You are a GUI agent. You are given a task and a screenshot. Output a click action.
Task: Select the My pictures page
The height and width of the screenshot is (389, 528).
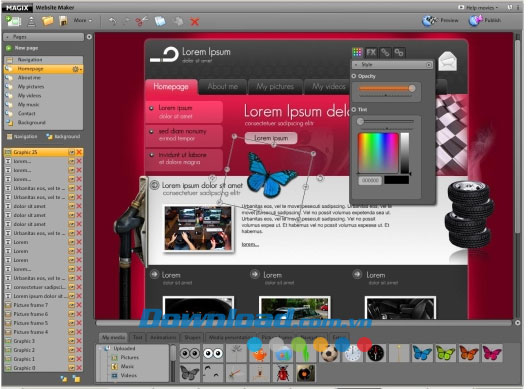[43, 87]
